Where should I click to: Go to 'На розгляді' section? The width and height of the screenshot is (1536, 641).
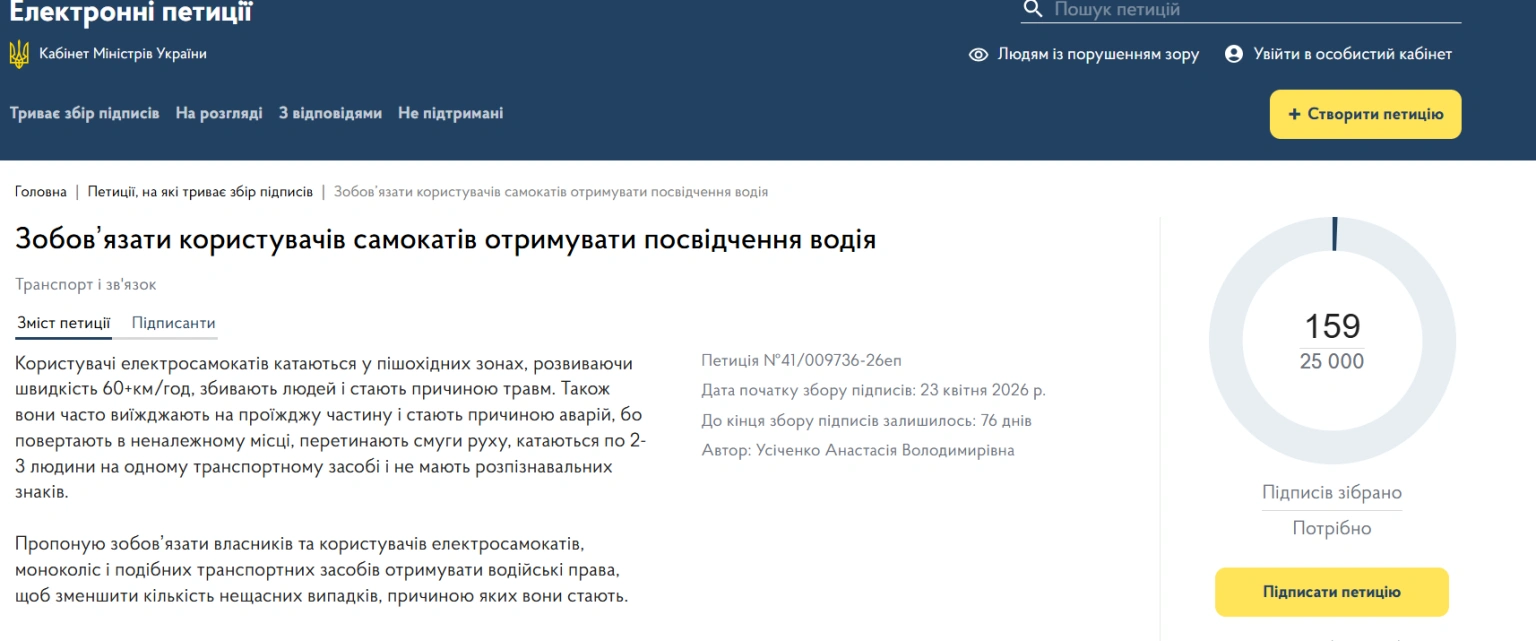(x=219, y=114)
